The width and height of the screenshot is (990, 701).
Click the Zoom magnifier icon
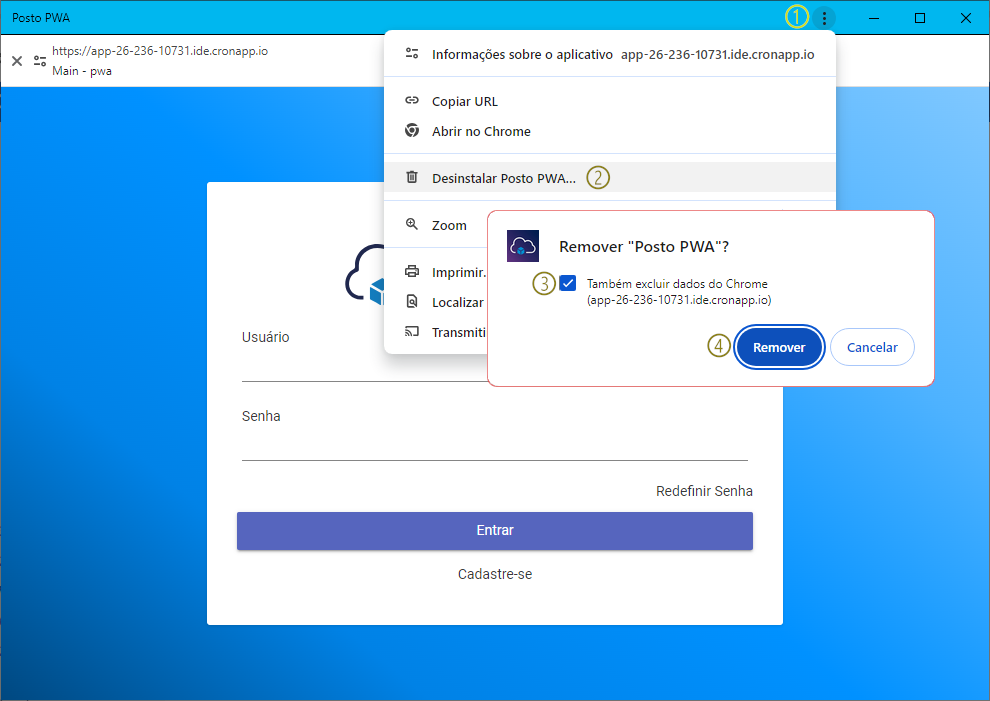[412, 224]
